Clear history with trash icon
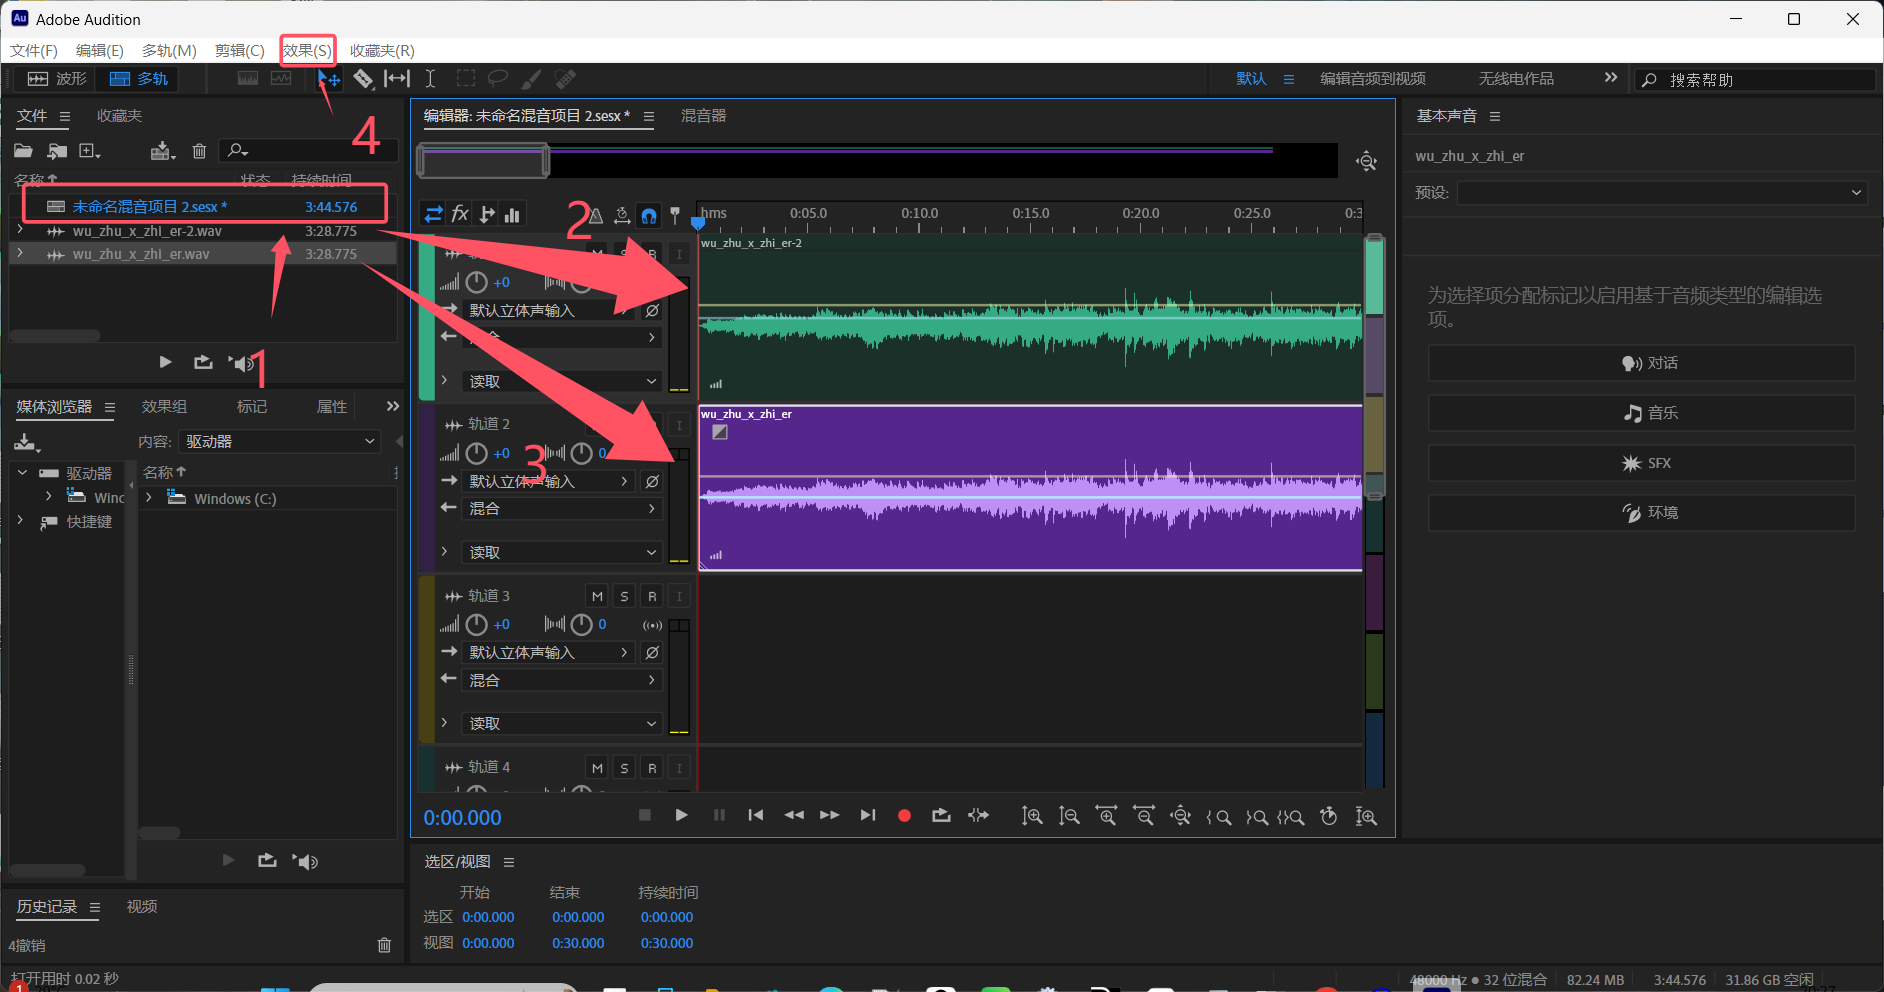The width and height of the screenshot is (1884, 992). 384,945
